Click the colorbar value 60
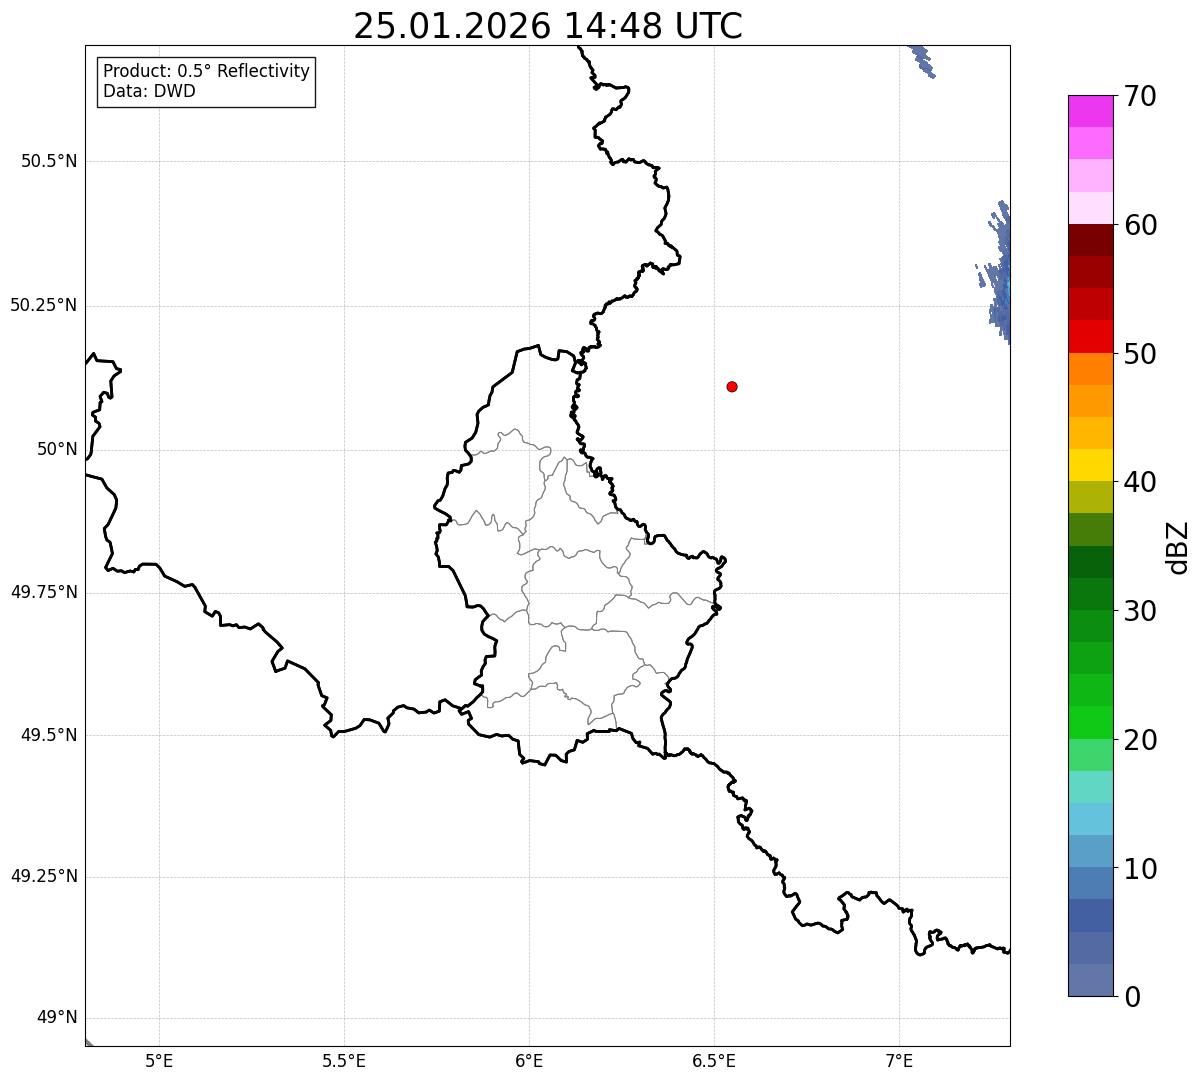1202x1081 pixels. (1140, 225)
